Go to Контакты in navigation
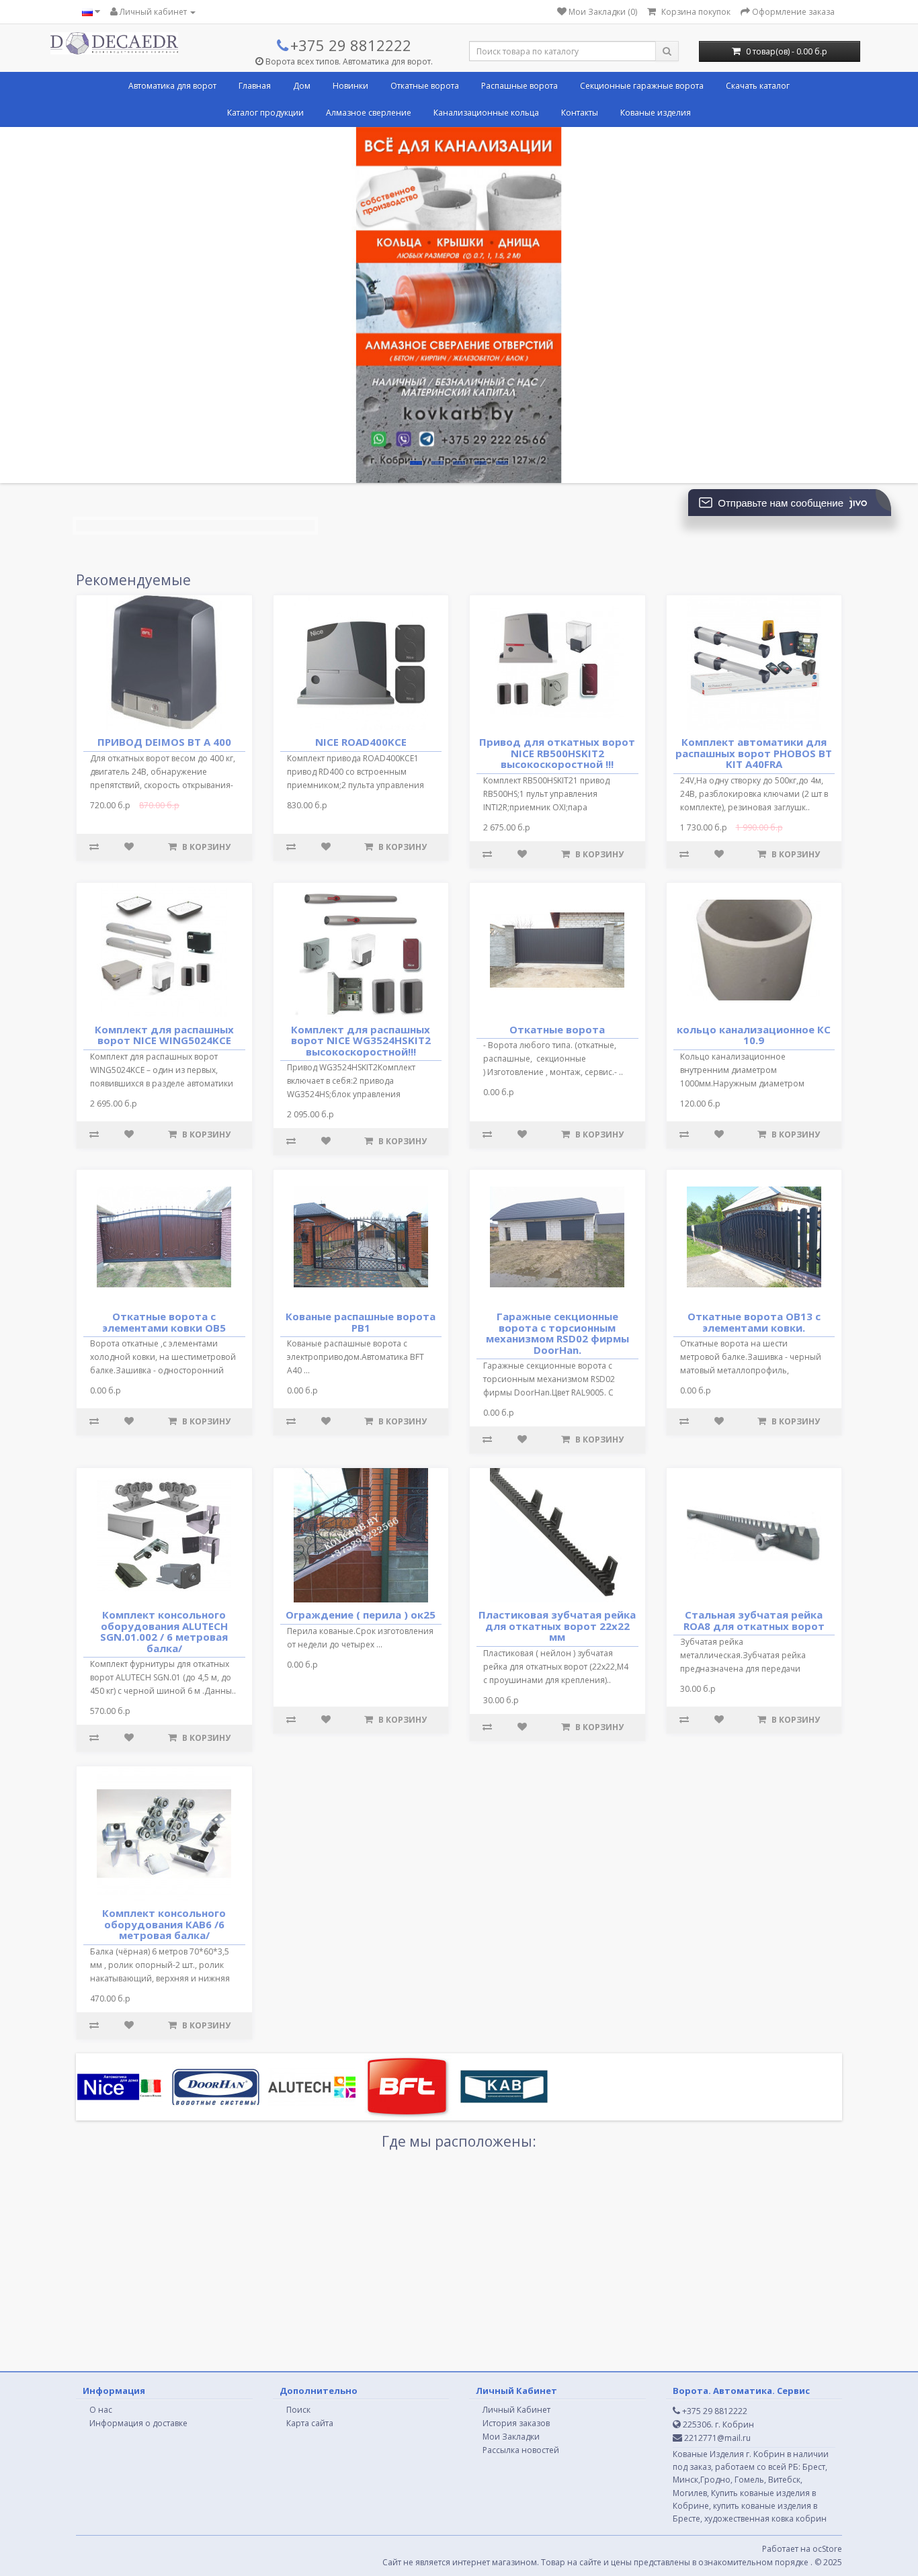 pyautogui.click(x=579, y=113)
